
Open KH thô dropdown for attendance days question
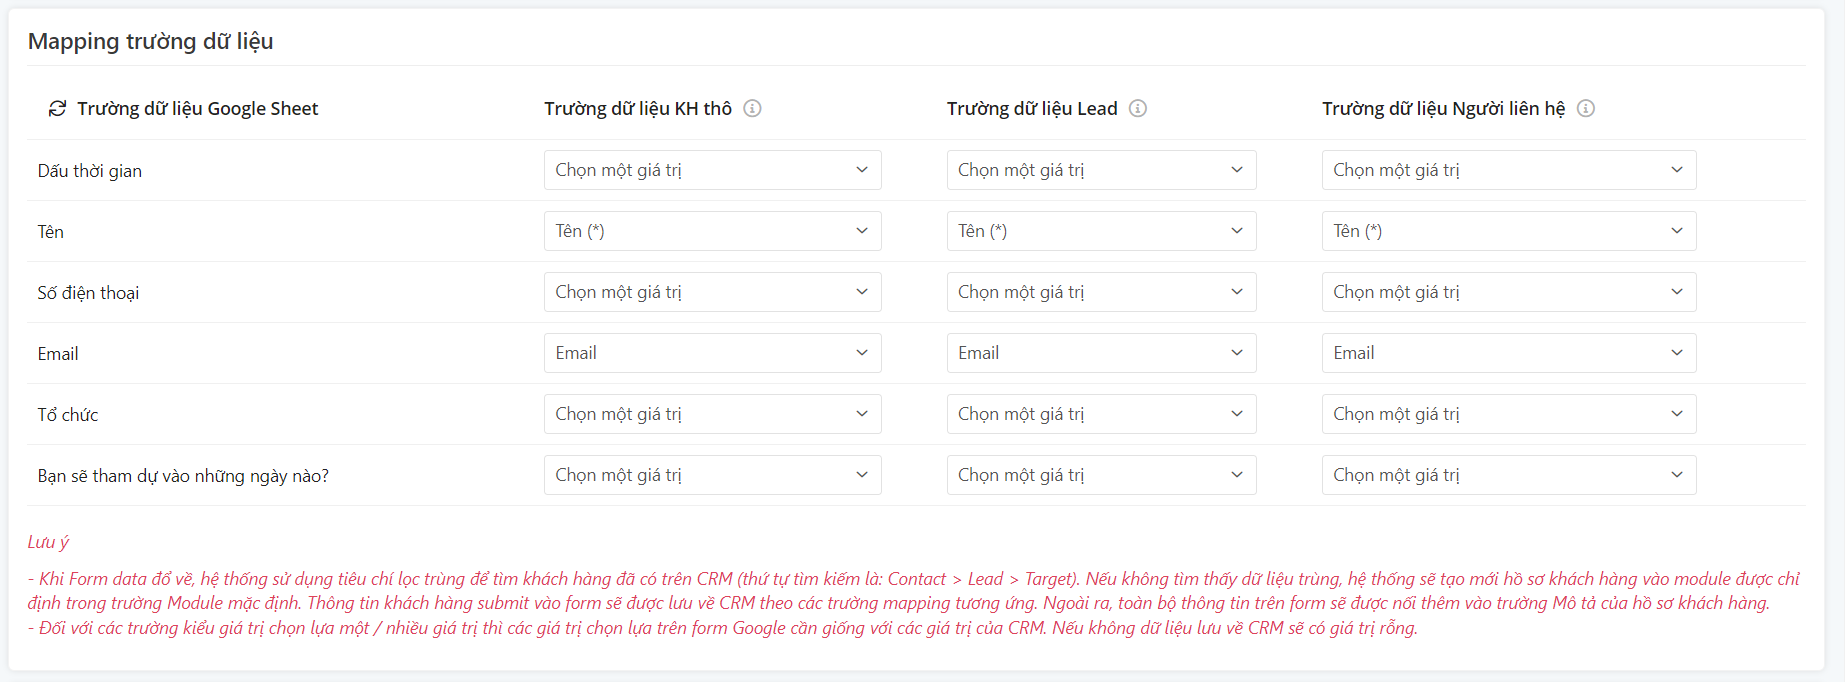pos(712,475)
